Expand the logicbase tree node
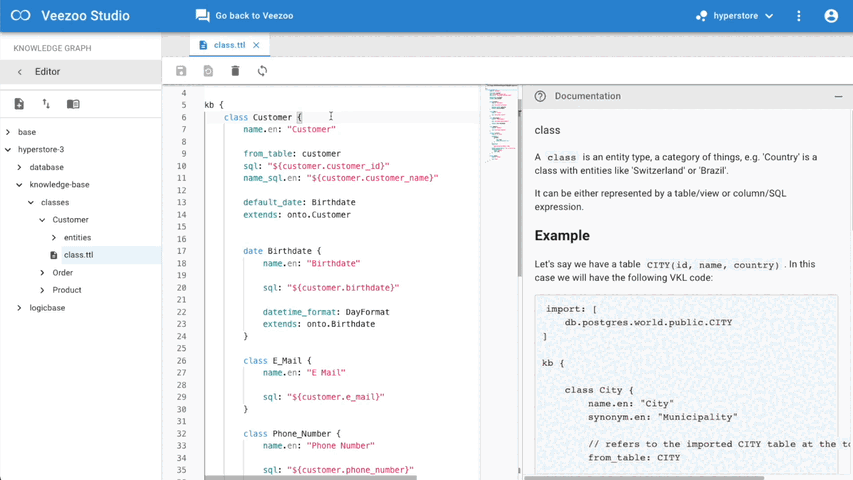This screenshot has height=480, width=853. click(19, 308)
